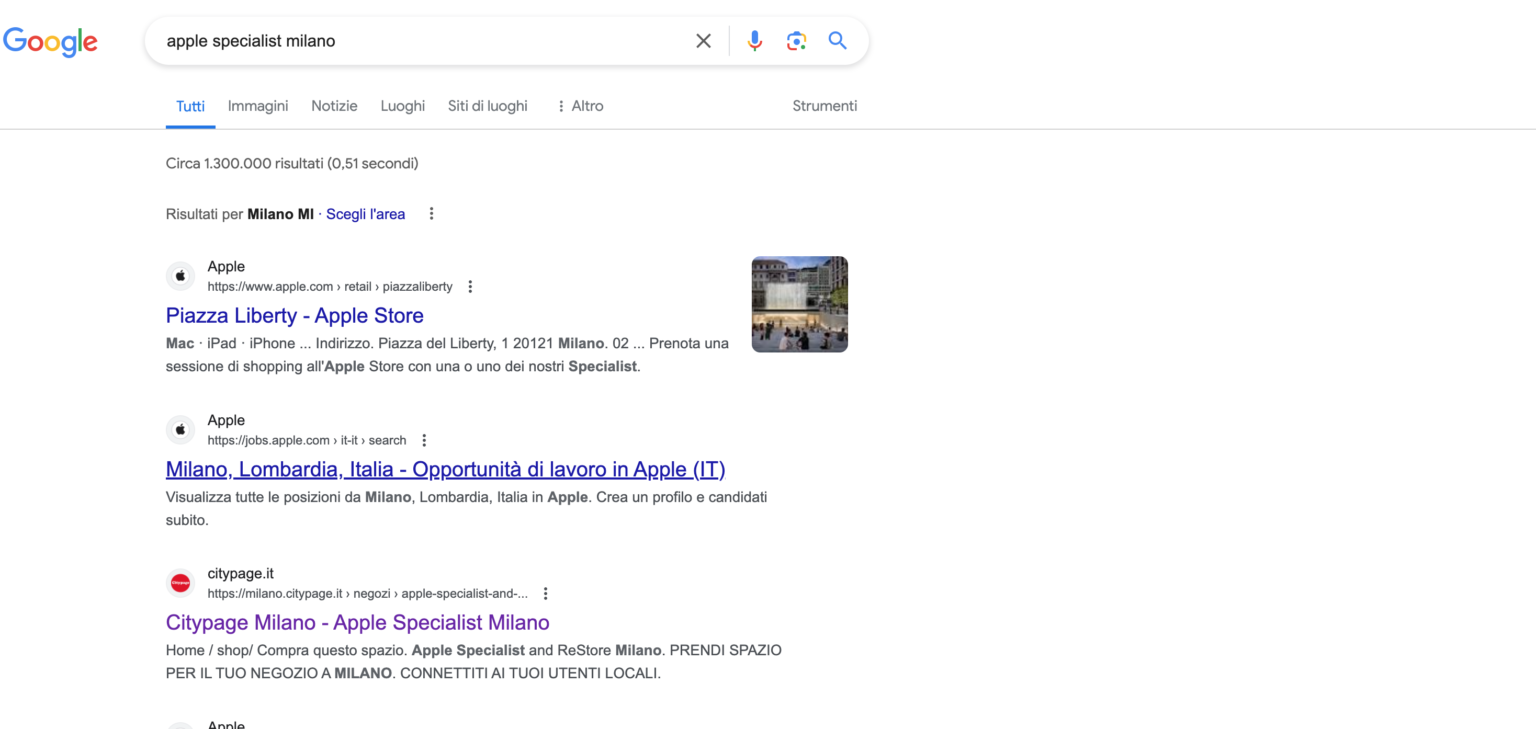Open the three-dot menu for the Piazza Liberty result

[470, 286]
